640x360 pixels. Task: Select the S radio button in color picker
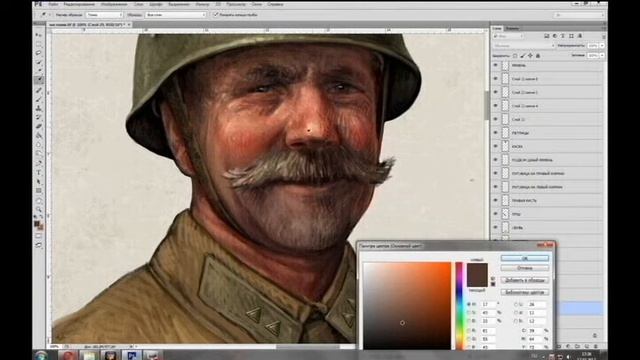(x=469, y=313)
